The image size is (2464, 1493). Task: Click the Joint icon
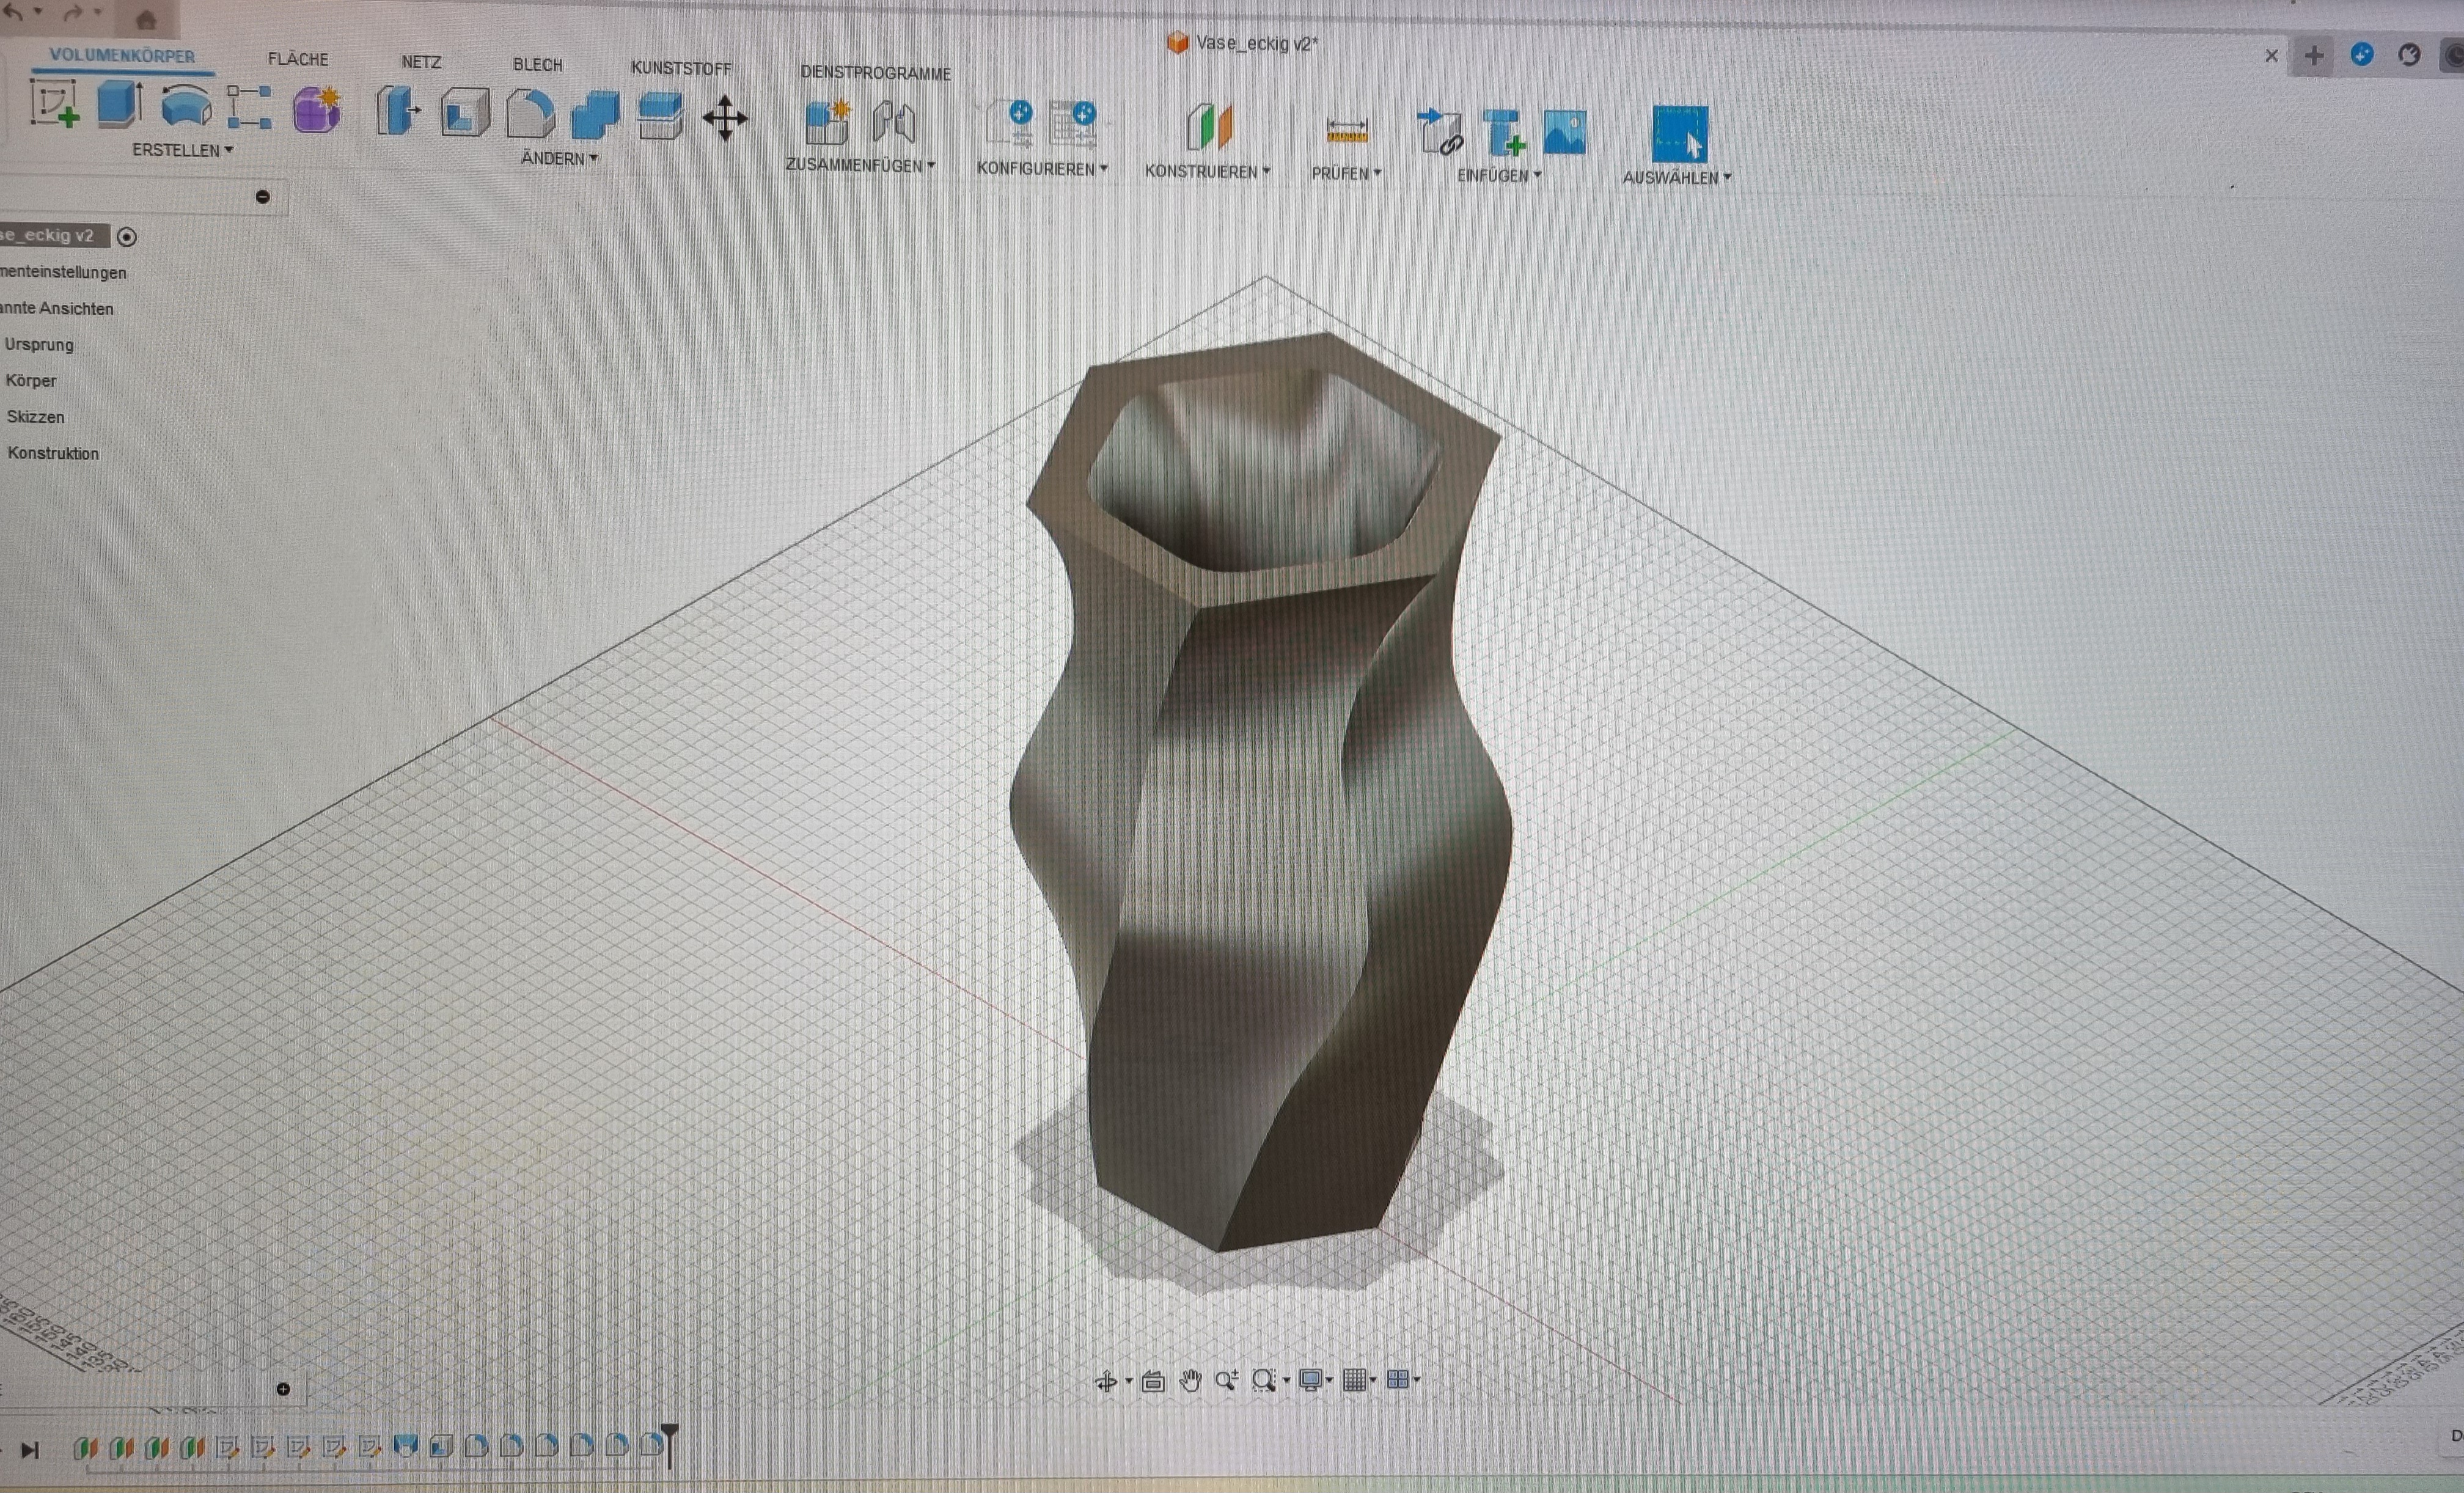[x=894, y=123]
